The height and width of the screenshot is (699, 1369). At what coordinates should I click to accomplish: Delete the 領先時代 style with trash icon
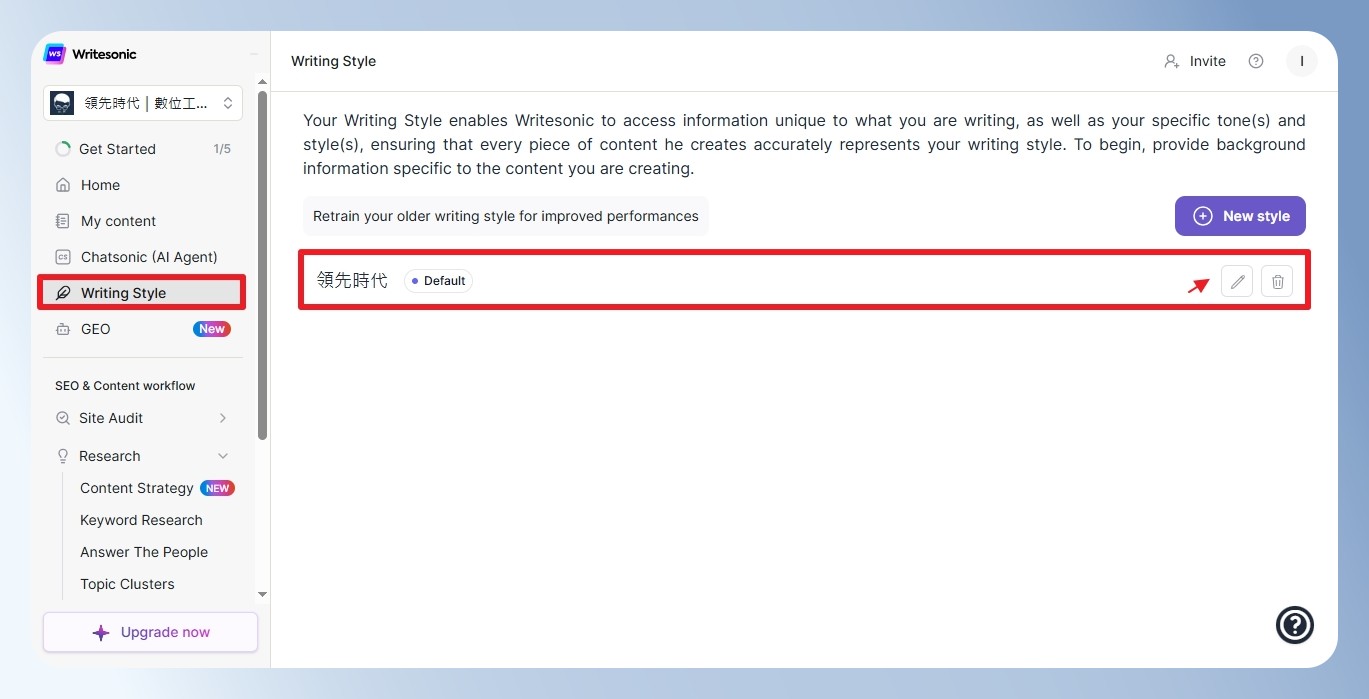tap(1277, 282)
